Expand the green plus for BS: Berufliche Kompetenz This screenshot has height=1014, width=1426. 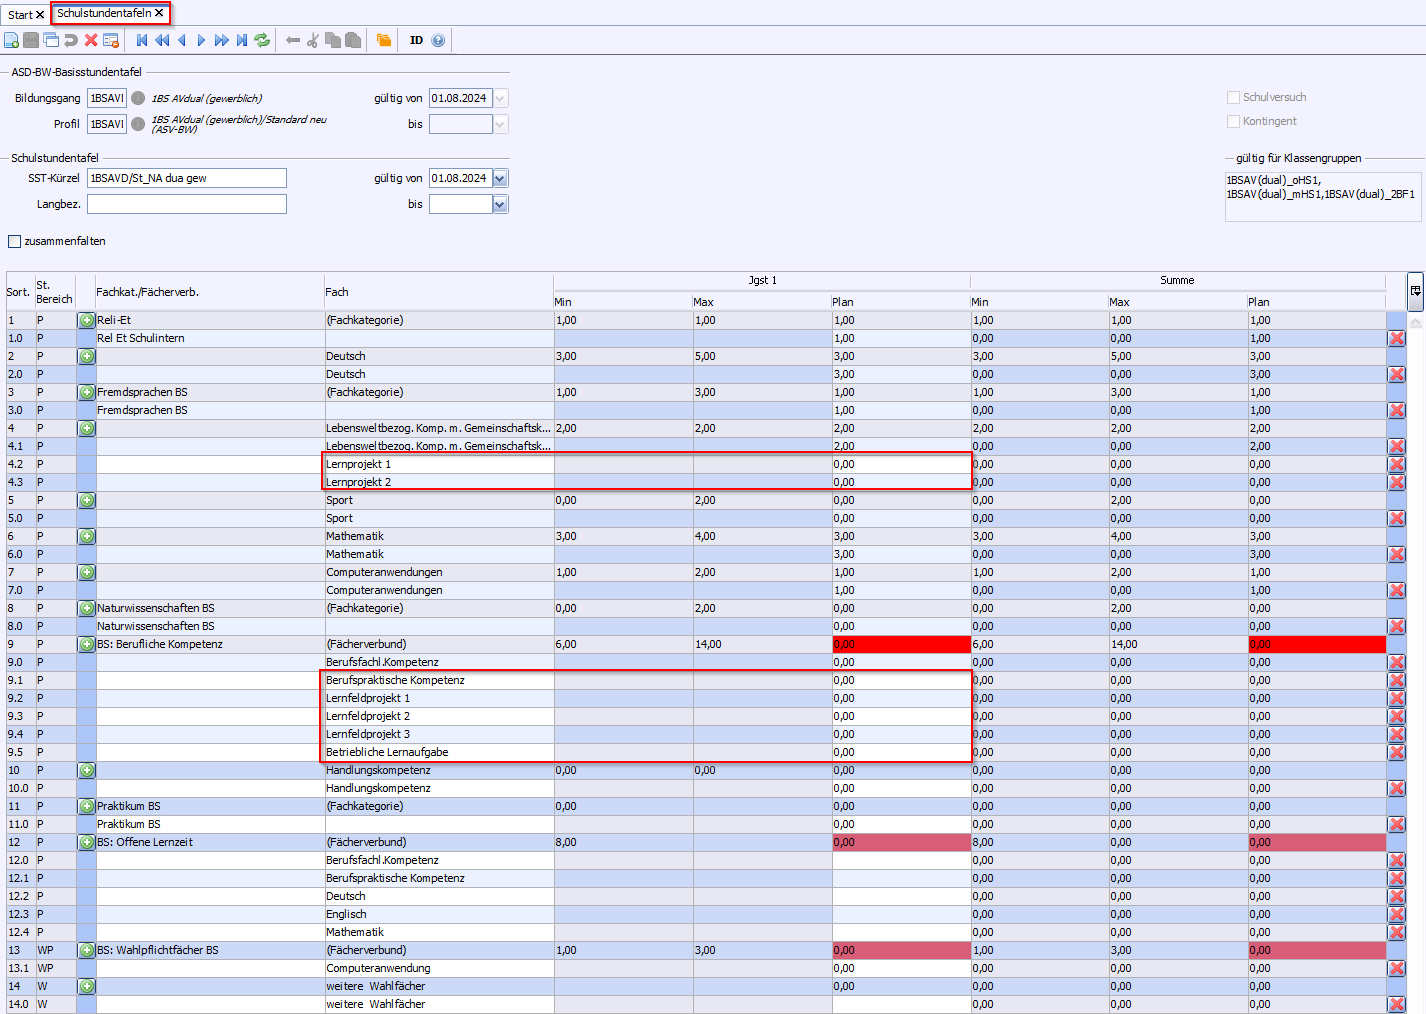pos(87,644)
